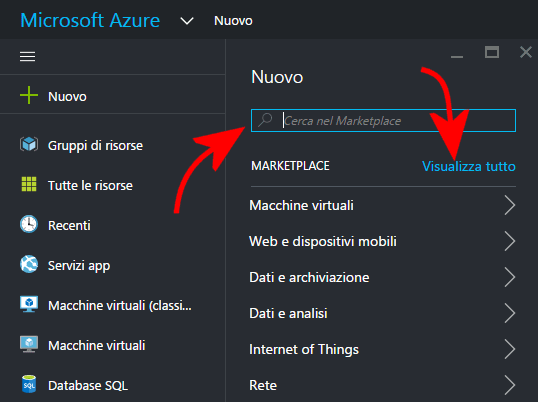Click the Recenti clock icon

click(29, 224)
